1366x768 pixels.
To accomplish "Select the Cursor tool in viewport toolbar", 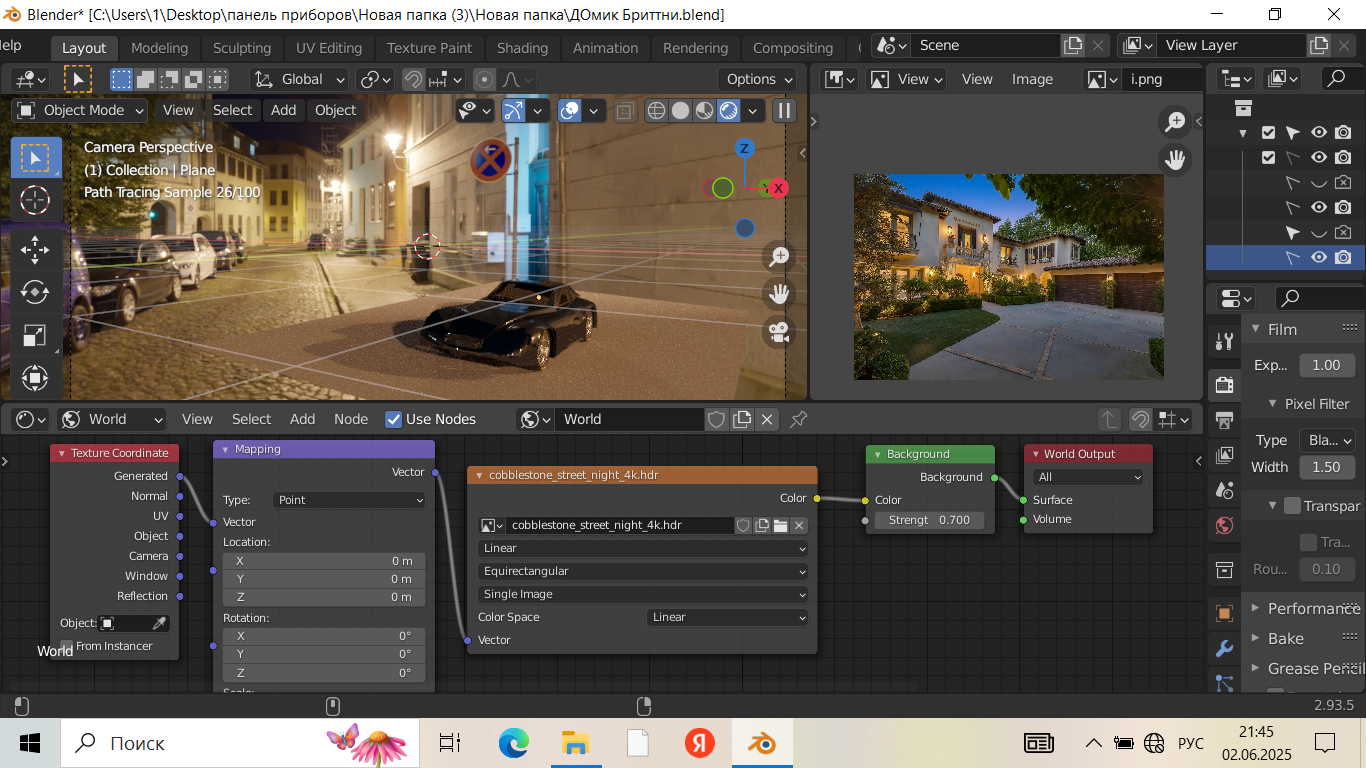I will (35, 200).
